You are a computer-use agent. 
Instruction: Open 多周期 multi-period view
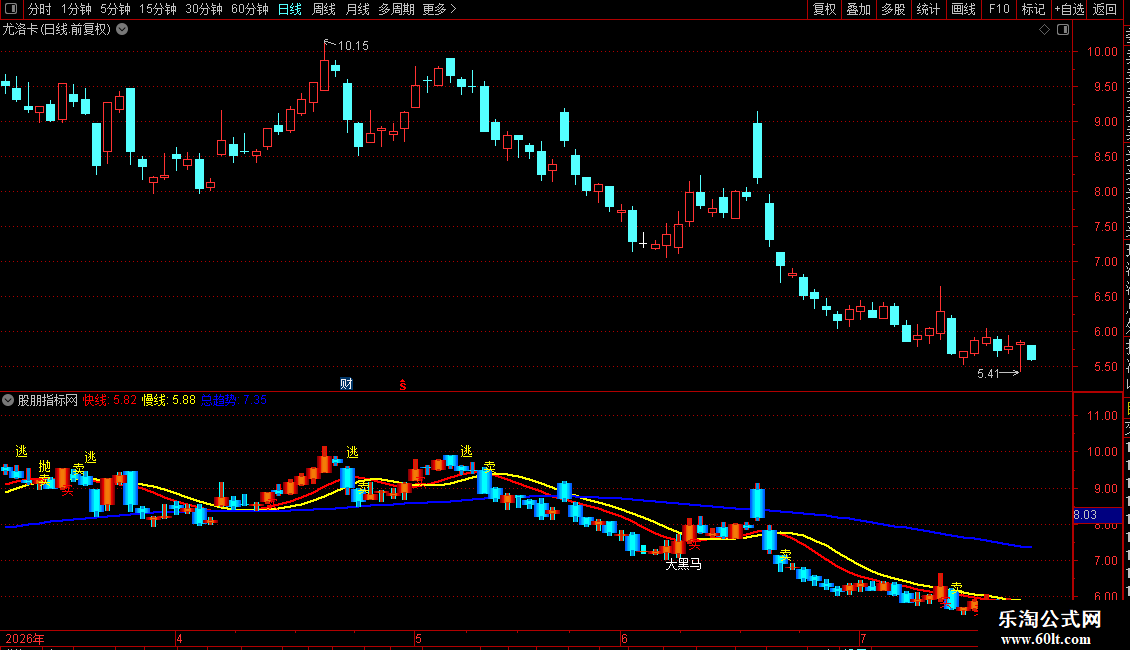396,9
